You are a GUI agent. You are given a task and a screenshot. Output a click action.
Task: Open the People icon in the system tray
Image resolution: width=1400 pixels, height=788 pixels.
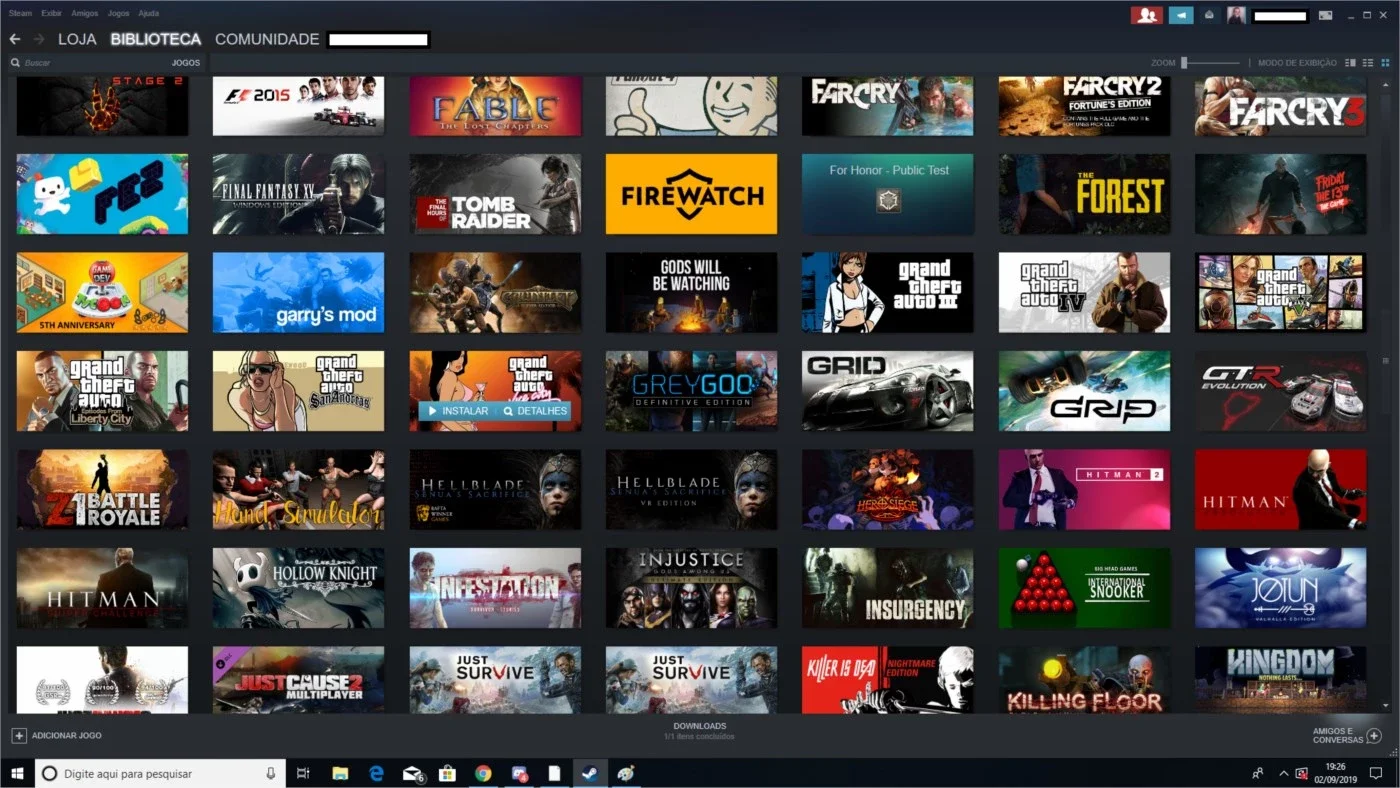click(x=1258, y=773)
